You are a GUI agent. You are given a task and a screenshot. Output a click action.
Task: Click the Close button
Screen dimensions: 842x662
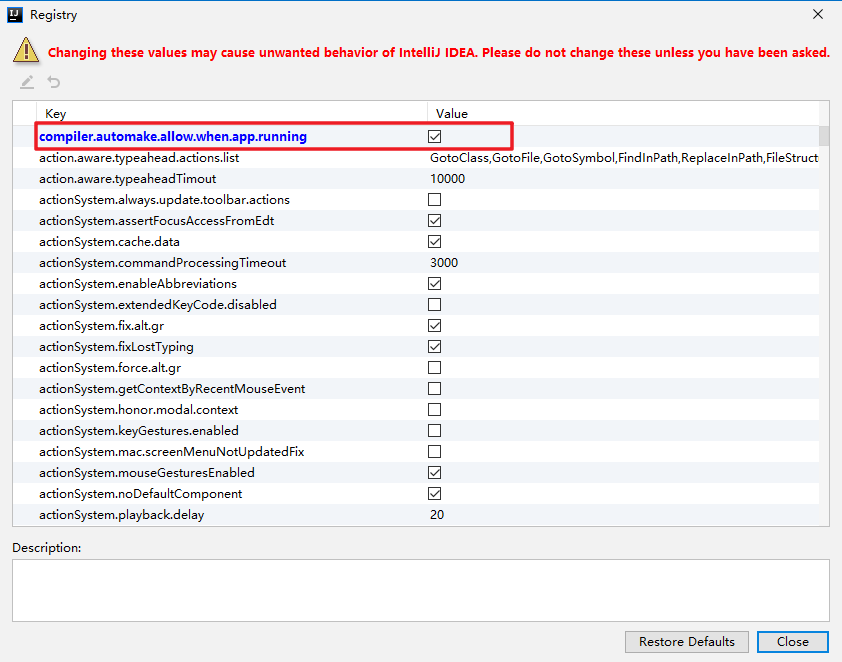[793, 642]
